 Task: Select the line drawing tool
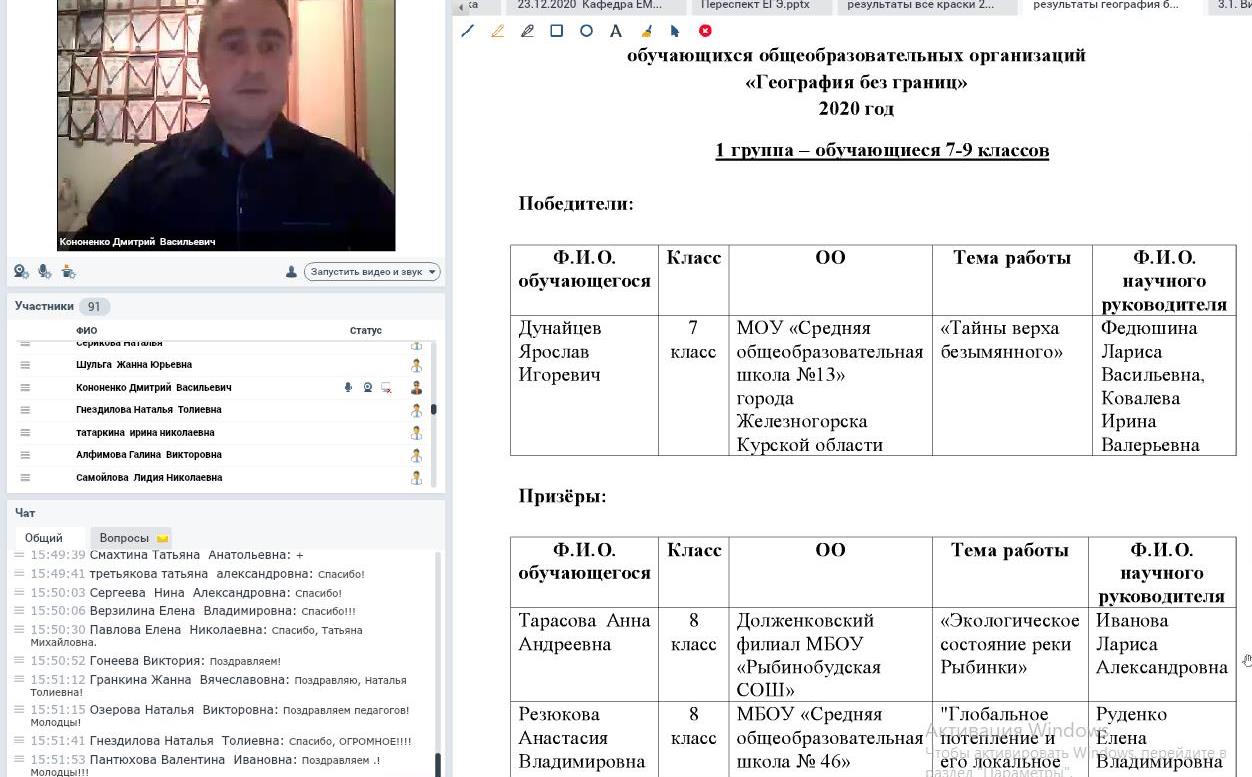pos(467,31)
